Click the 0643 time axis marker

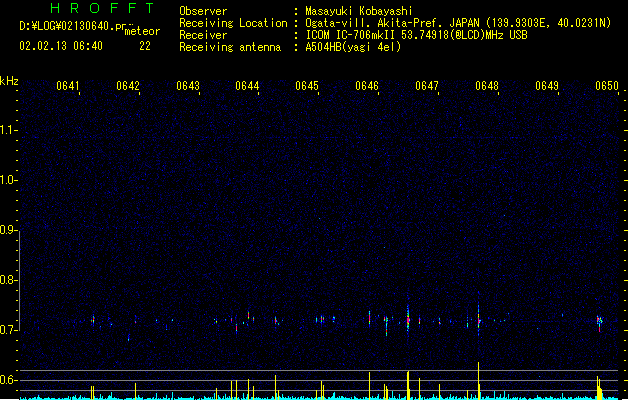pos(188,86)
